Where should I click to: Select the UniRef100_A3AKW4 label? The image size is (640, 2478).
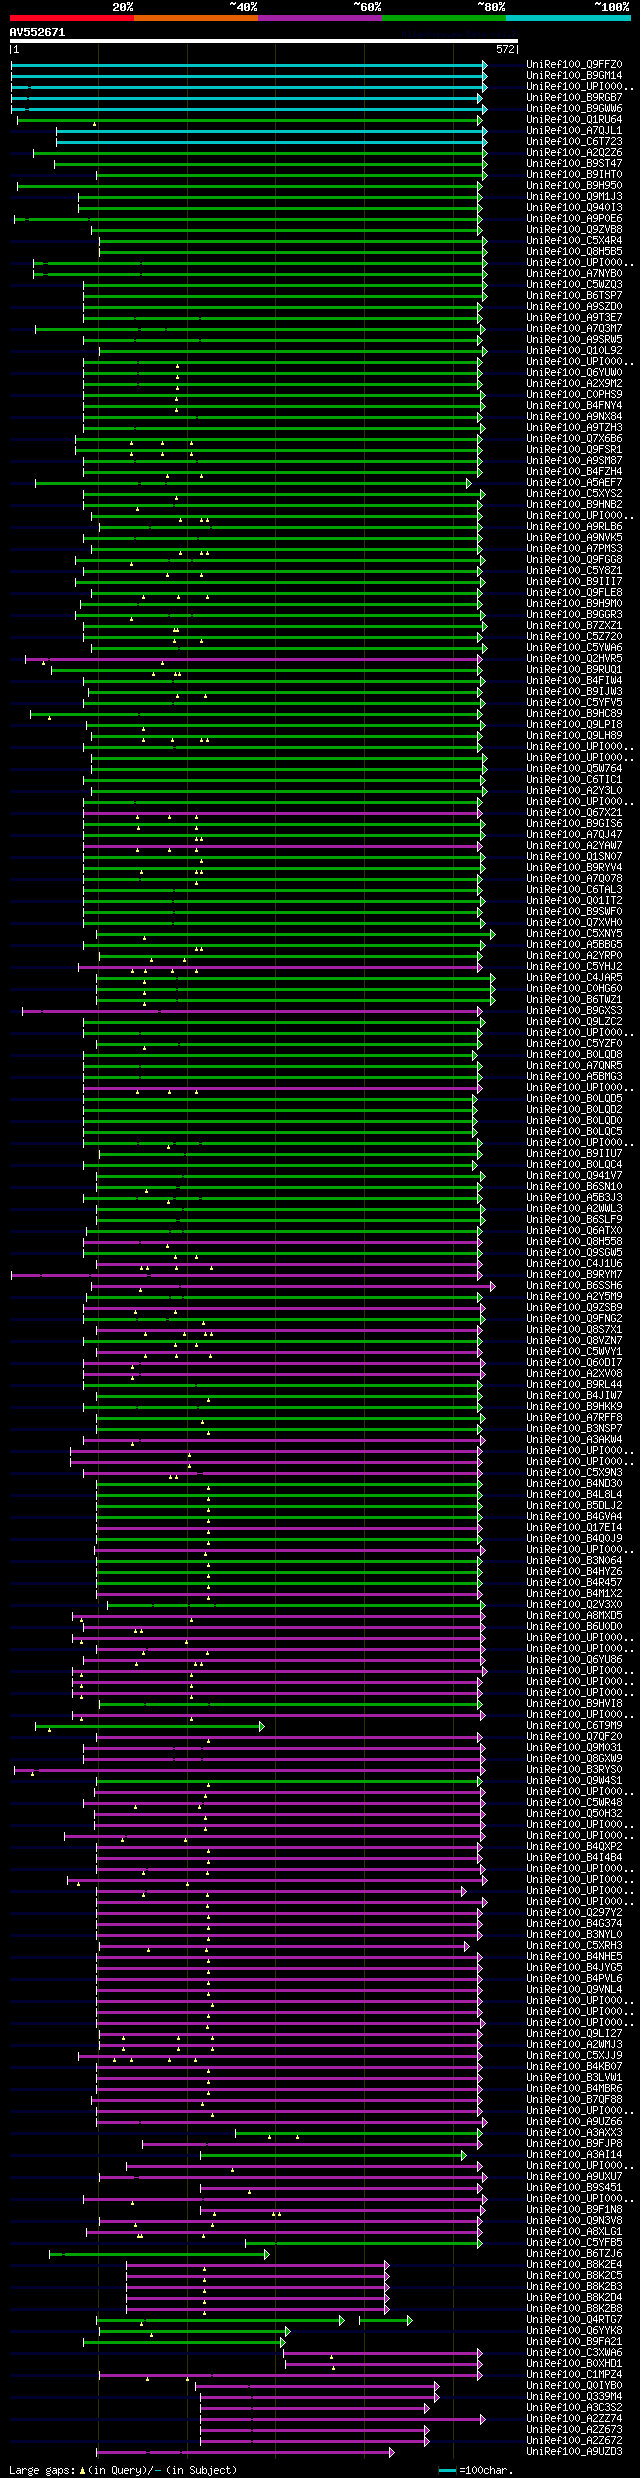click(x=574, y=1440)
